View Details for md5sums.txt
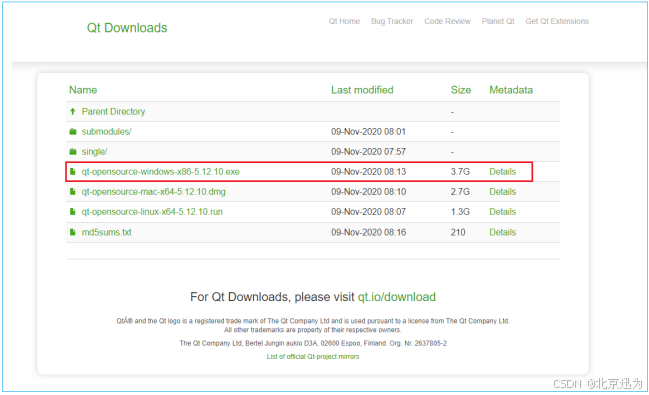This screenshot has height=395, width=649. 503,232
